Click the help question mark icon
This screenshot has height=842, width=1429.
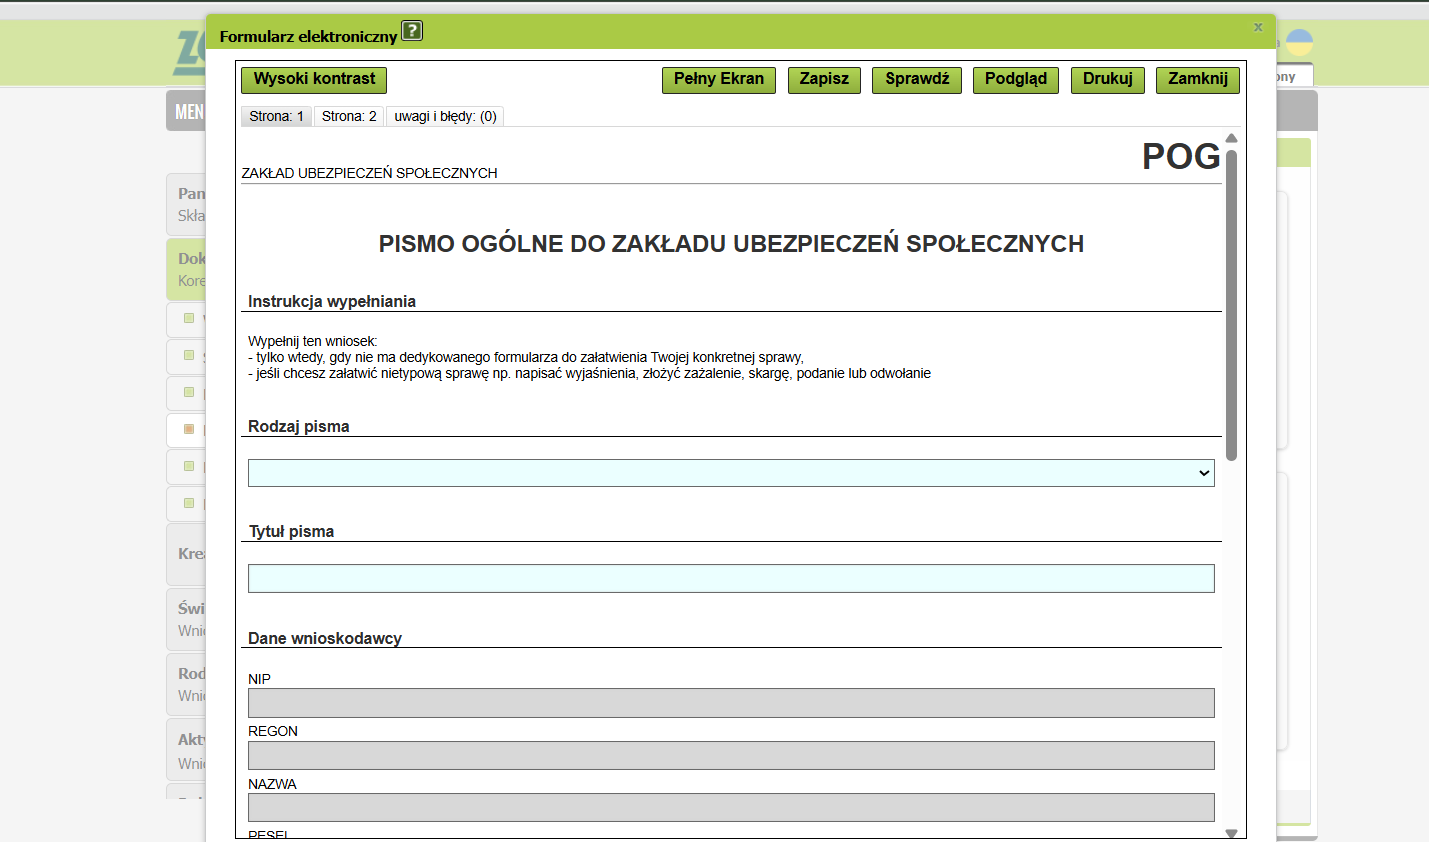[412, 31]
